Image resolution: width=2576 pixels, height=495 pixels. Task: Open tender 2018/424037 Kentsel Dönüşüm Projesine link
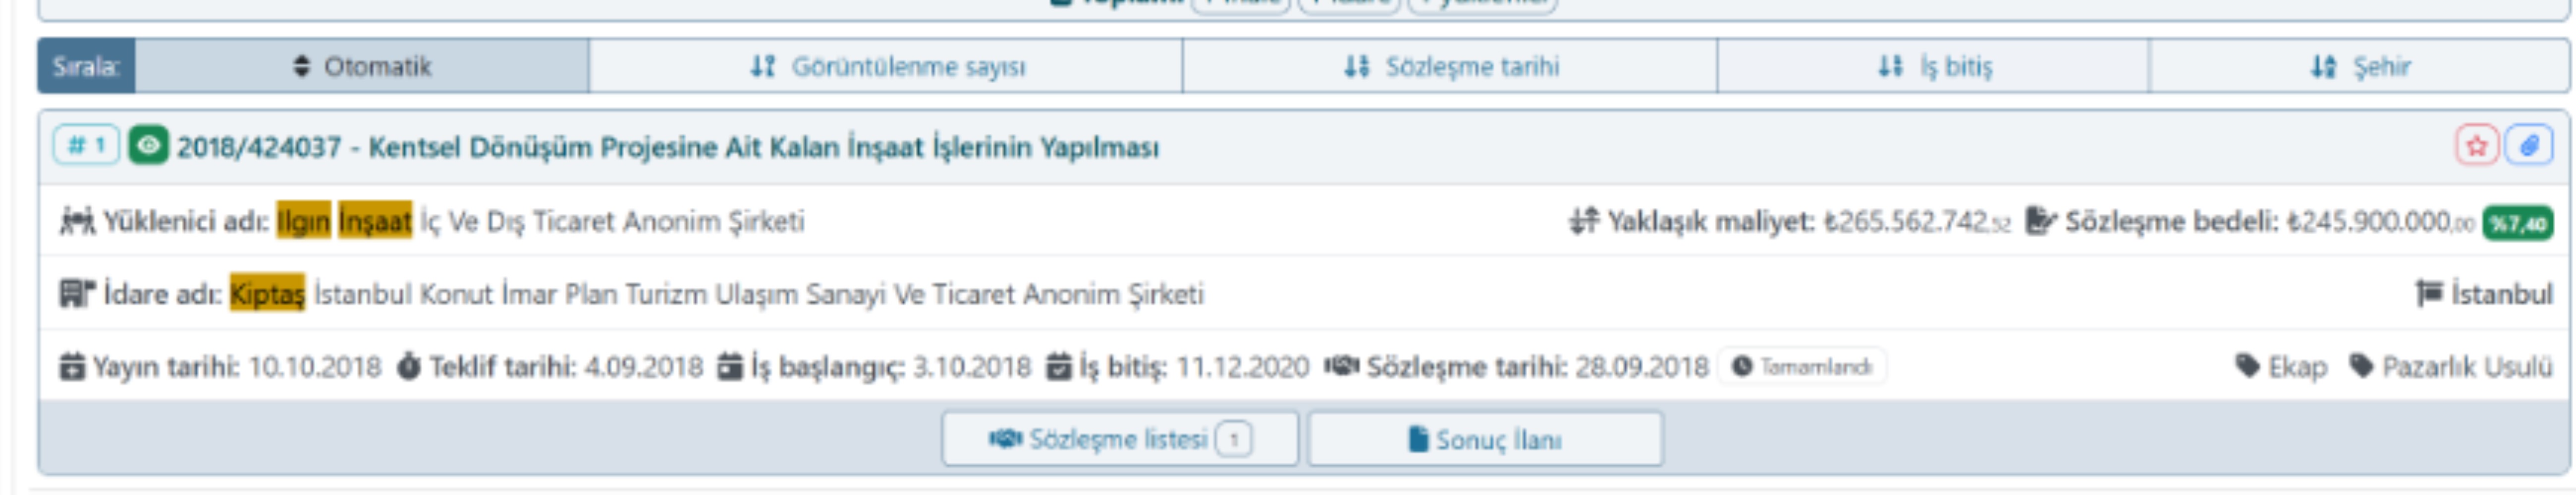[x=668, y=147]
